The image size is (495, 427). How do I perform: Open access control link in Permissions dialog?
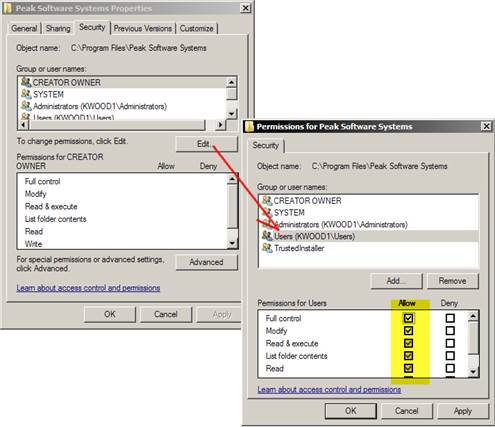tap(329, 389)
